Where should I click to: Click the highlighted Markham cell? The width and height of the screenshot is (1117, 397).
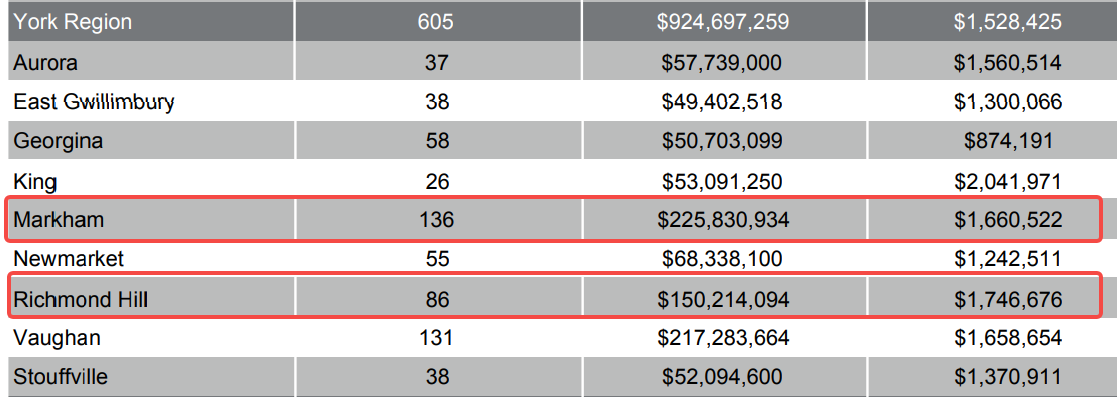click(x=150, y=220)
